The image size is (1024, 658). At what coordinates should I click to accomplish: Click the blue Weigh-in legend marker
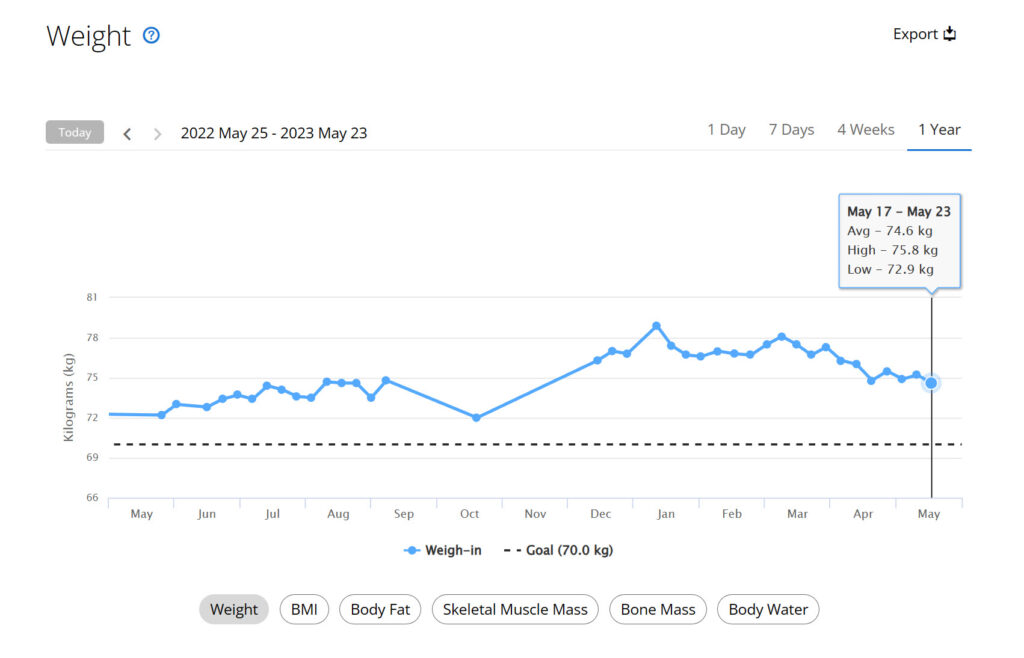[x=413, y=550]
